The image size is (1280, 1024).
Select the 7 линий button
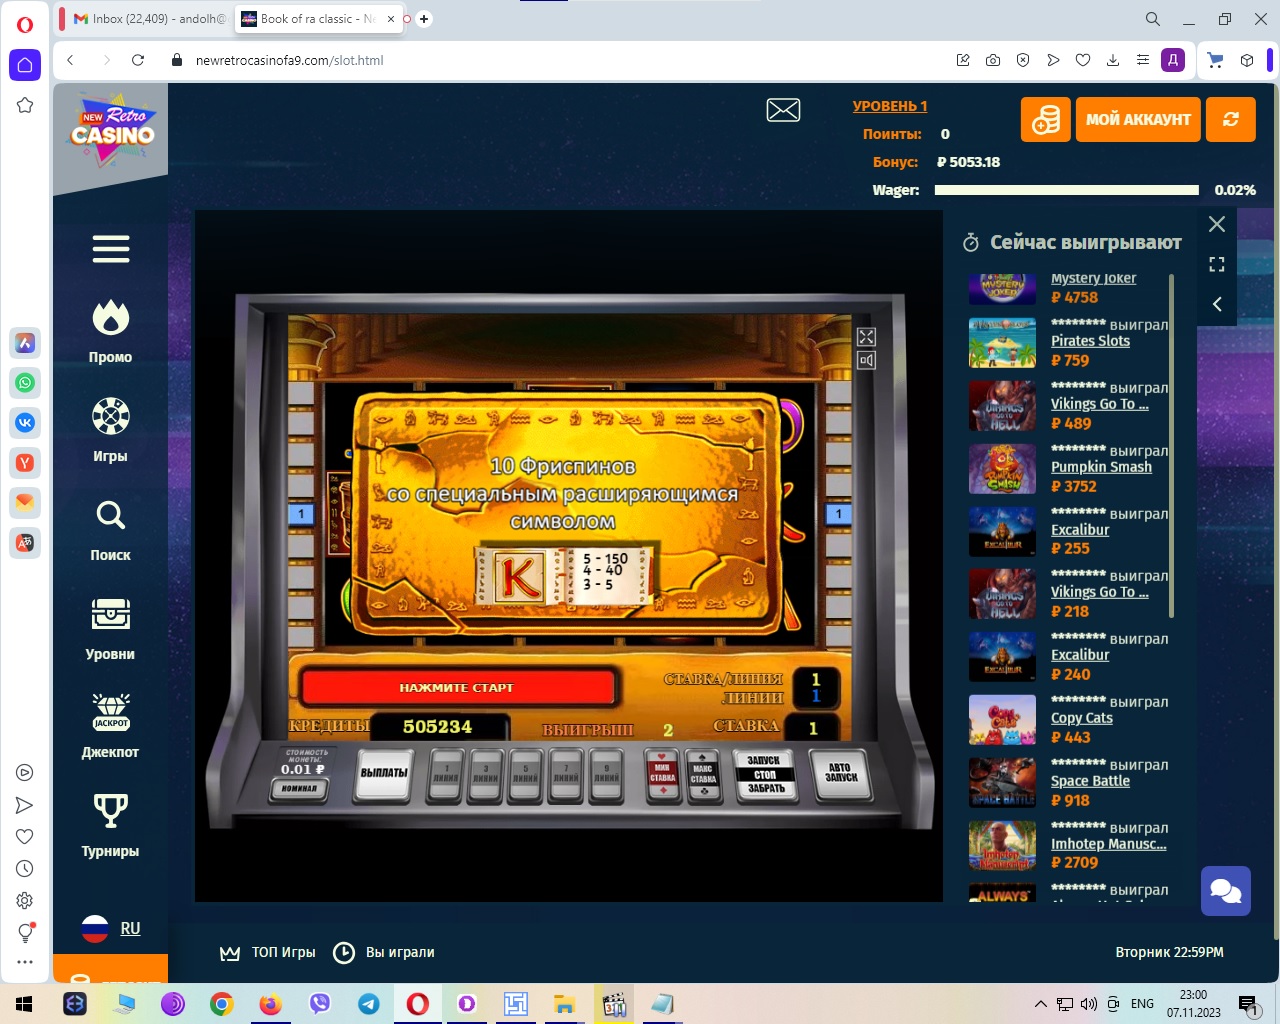[566, 776]
